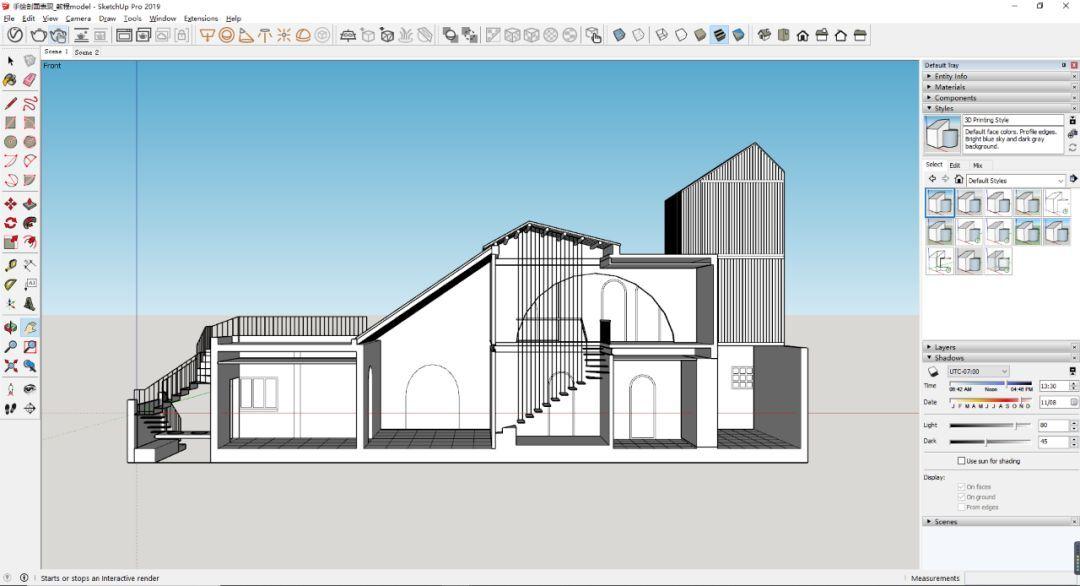
Task: Switch to the Scene 2 tab
Action: [87, 52]
